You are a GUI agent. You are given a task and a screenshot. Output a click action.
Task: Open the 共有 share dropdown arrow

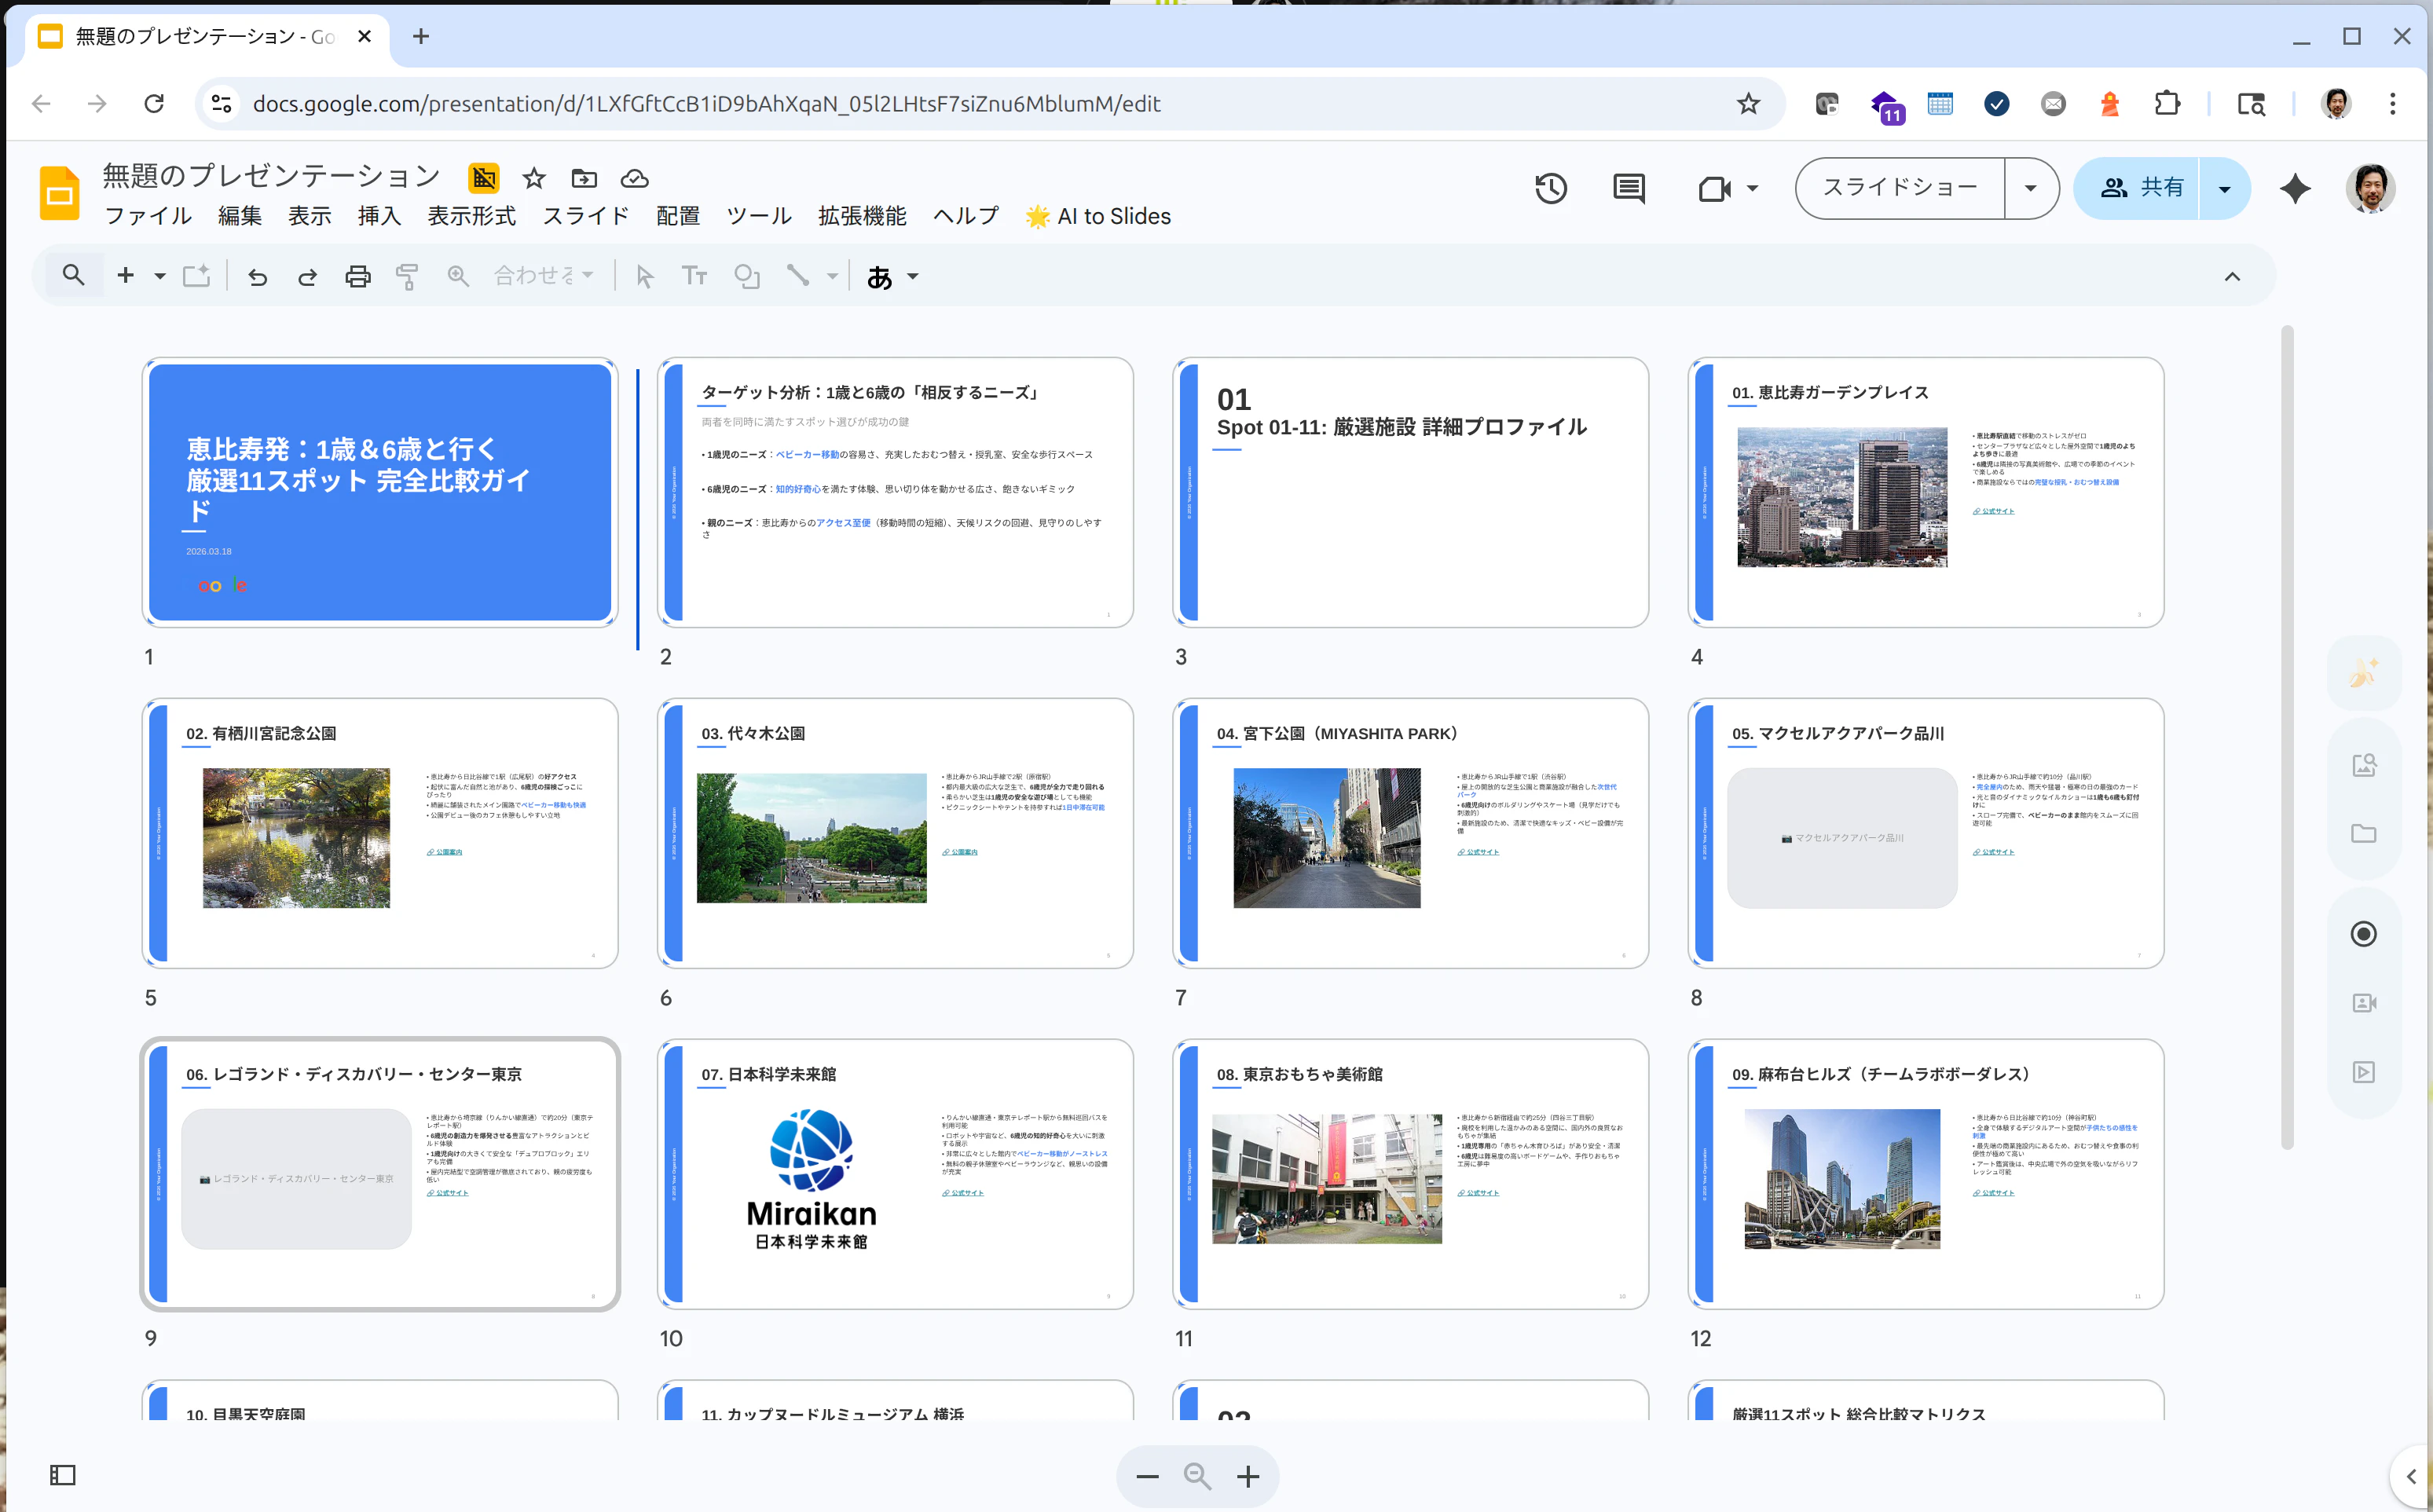[2225, 188]
